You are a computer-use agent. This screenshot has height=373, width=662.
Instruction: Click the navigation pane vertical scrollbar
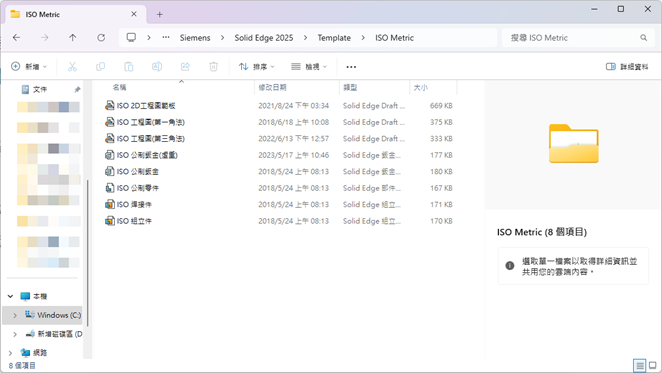pos(88,253)
